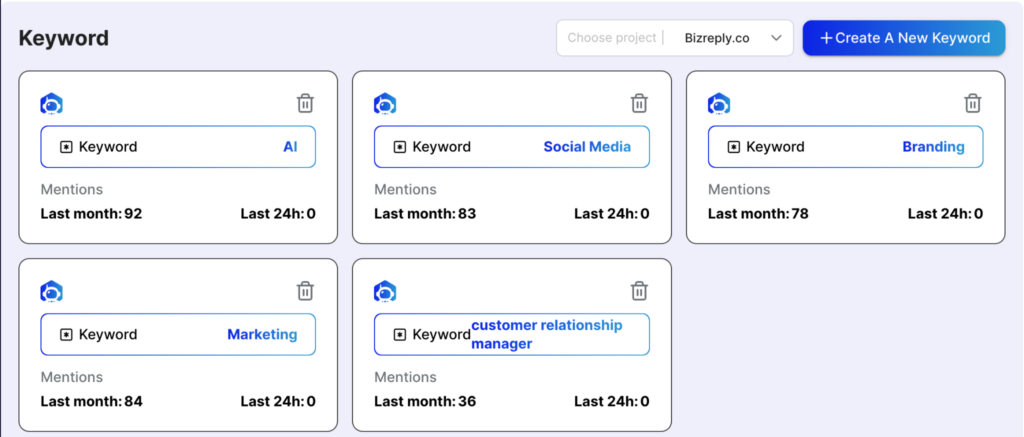The width and height of the screenshot is (1024, 437).
Task: Click the chevron next to Bizreply.co
Action: click(x=776, y=38)
